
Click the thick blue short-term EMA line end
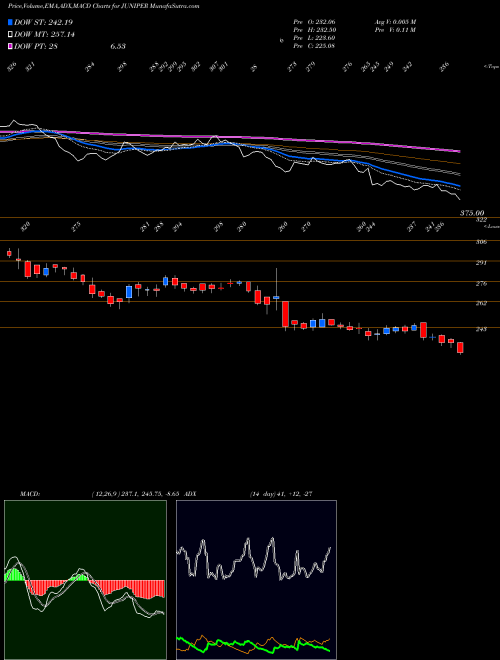459,186
